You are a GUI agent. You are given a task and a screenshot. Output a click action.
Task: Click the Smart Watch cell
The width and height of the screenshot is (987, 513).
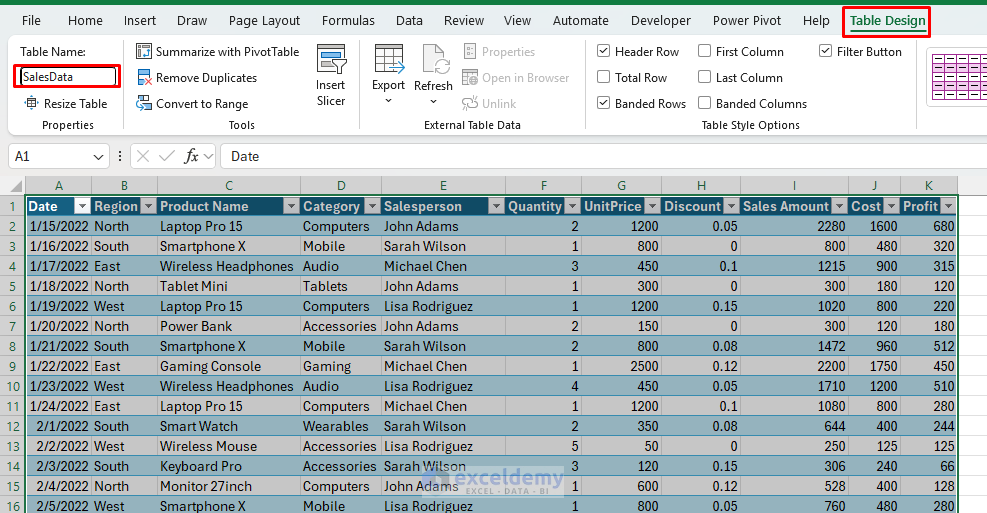pos(228,426)
